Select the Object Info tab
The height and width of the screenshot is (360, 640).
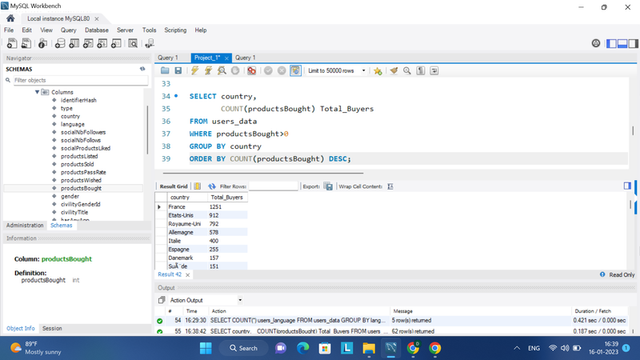(x=20, y=328)
